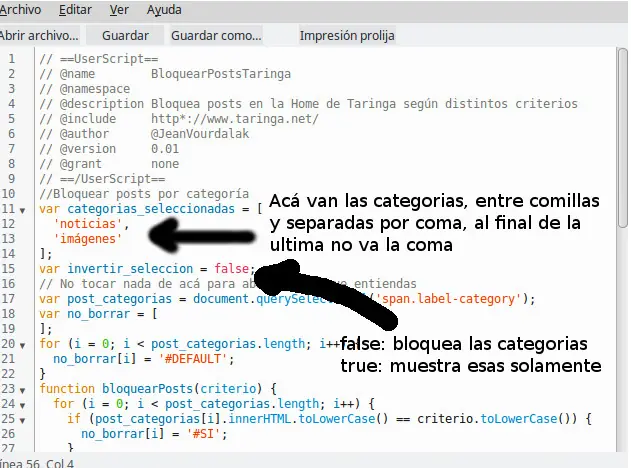Image resolution: width=631 pixels, height=468 pixels.
Task: Collapse the fold arrow on line 24
Action: (x=23, y=405)
